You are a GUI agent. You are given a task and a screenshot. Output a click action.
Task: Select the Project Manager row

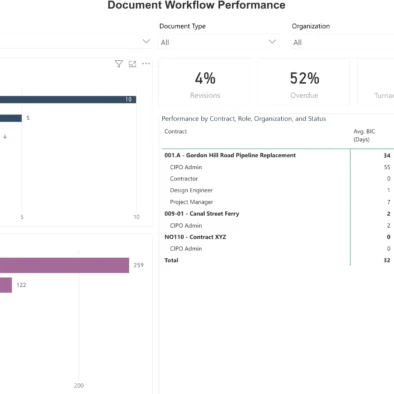click(277, 202)
